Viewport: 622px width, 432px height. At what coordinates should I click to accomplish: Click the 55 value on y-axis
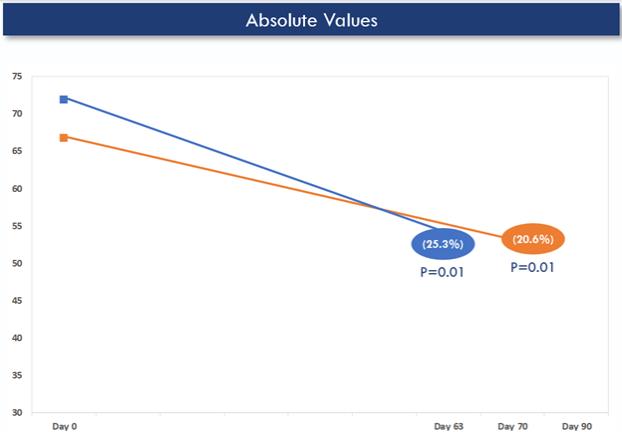[x=17, y=226]
